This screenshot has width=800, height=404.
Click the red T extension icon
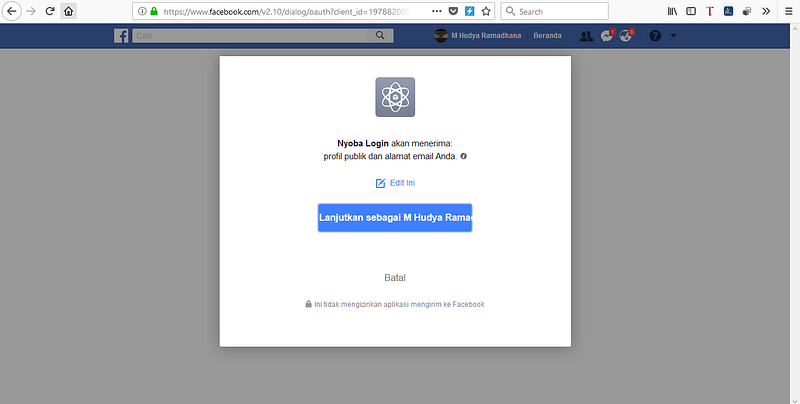point(710,11)
